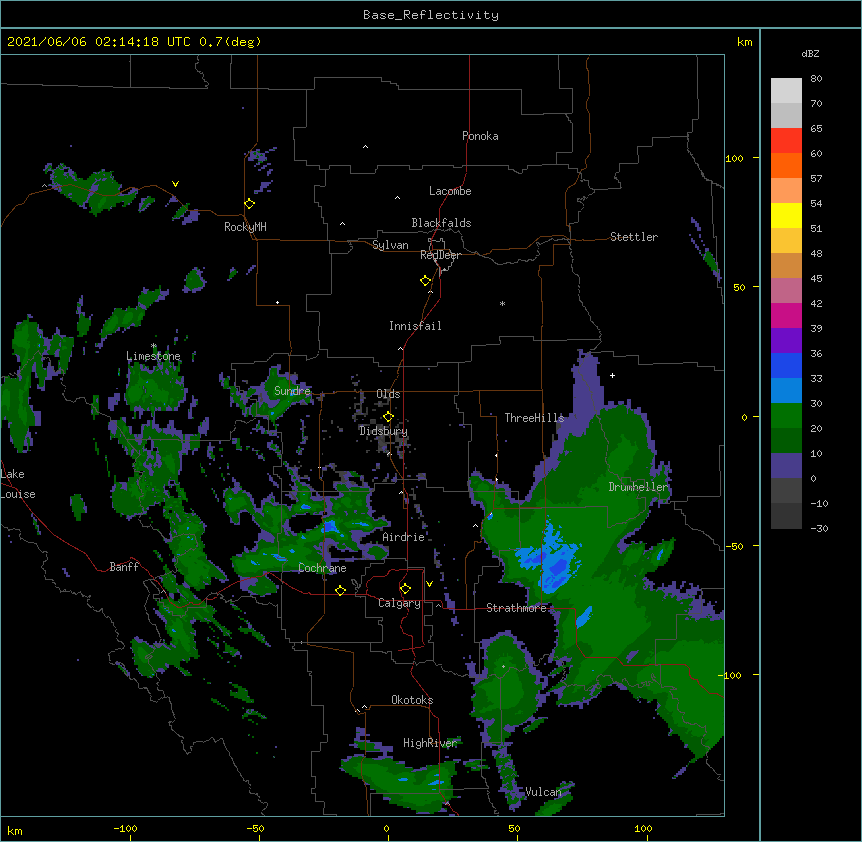
Task: Click the Cochrane label
Action: (x=322, y=568)
